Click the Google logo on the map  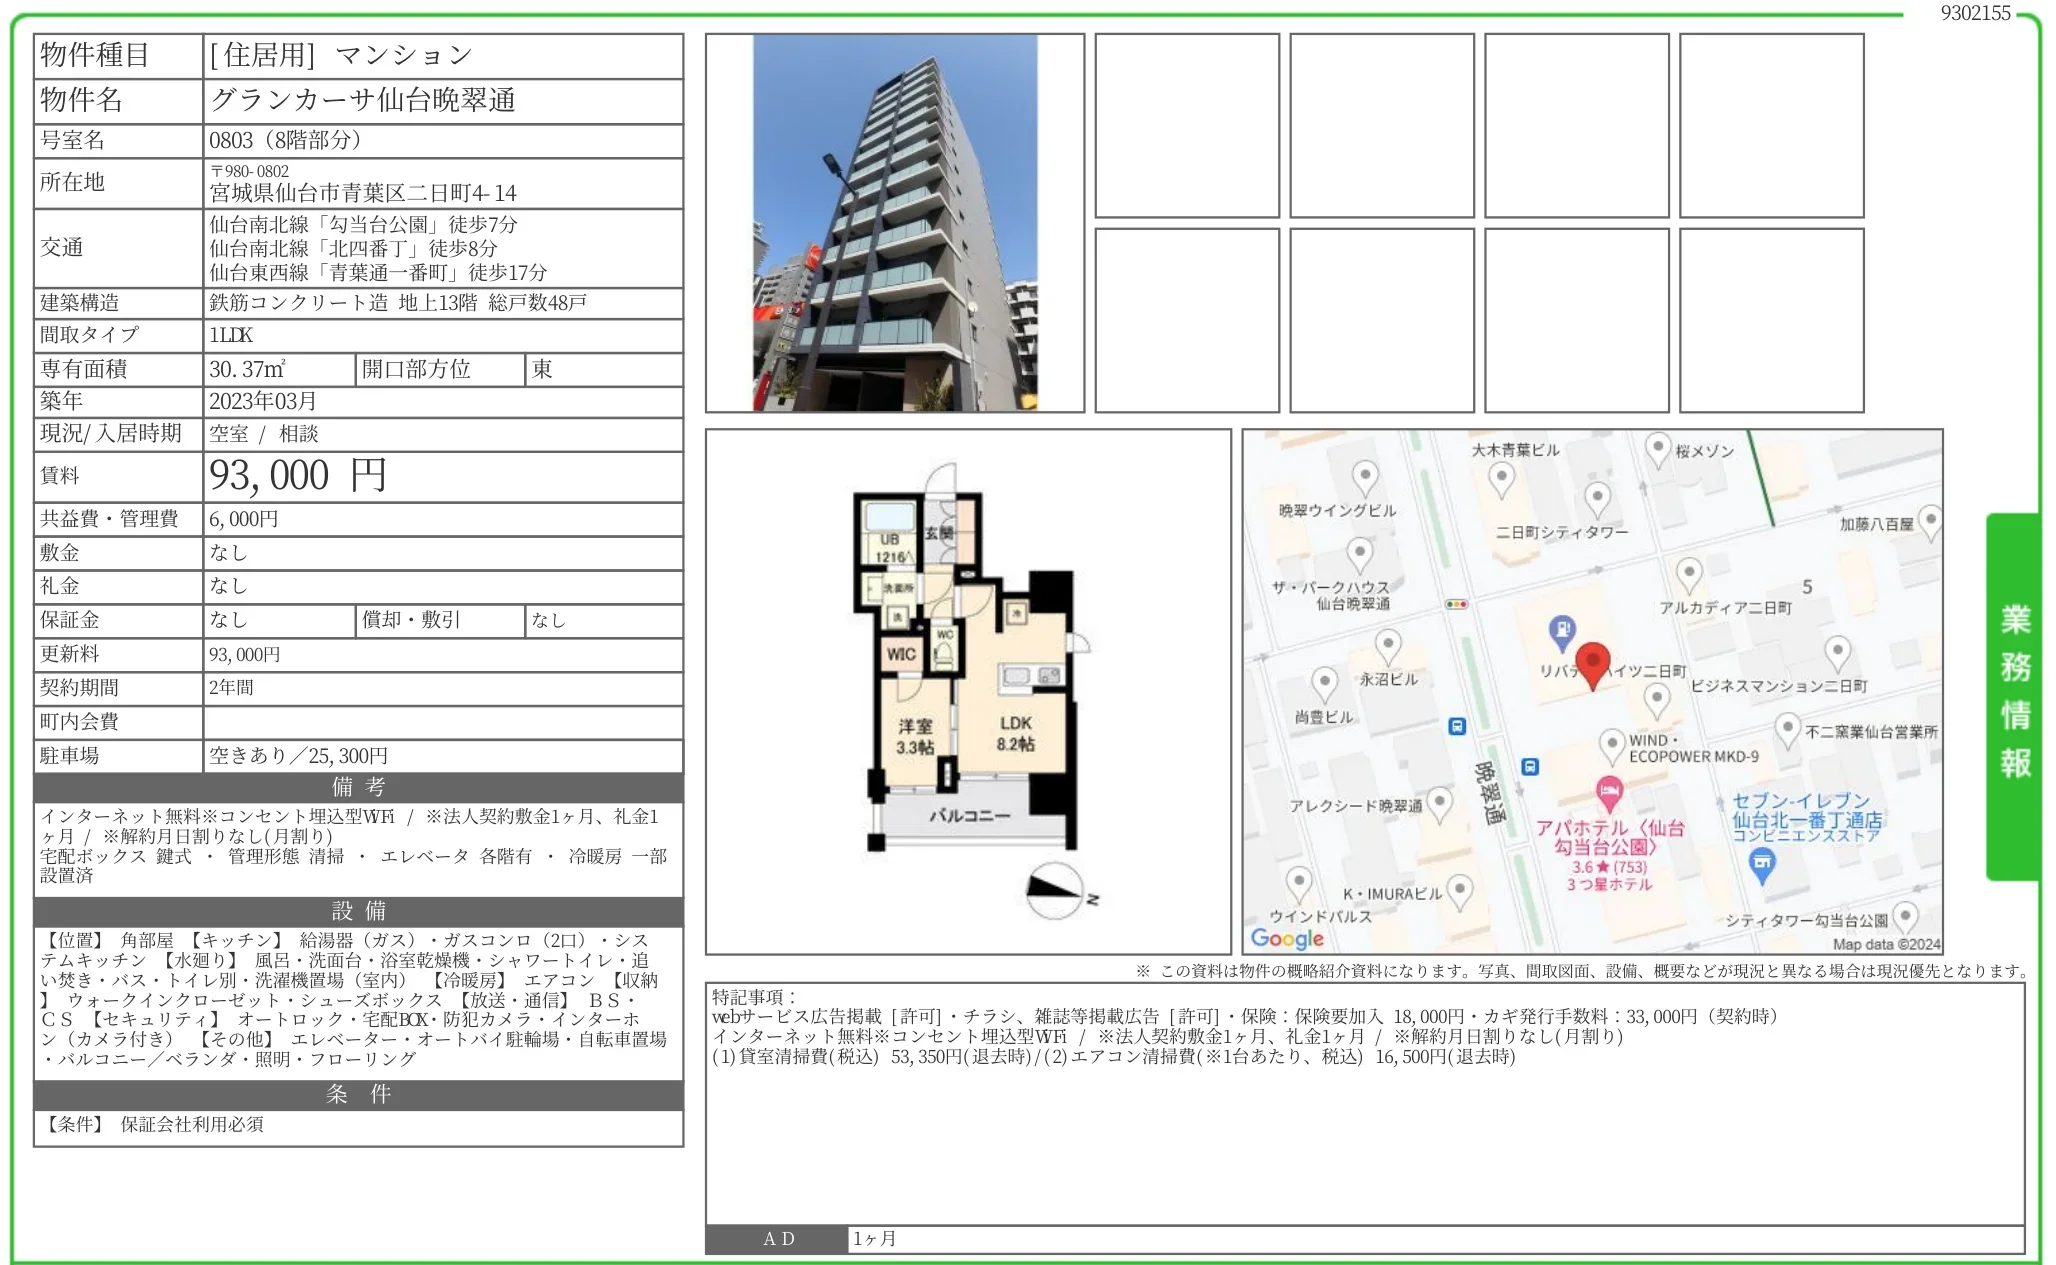[1289, 937]
